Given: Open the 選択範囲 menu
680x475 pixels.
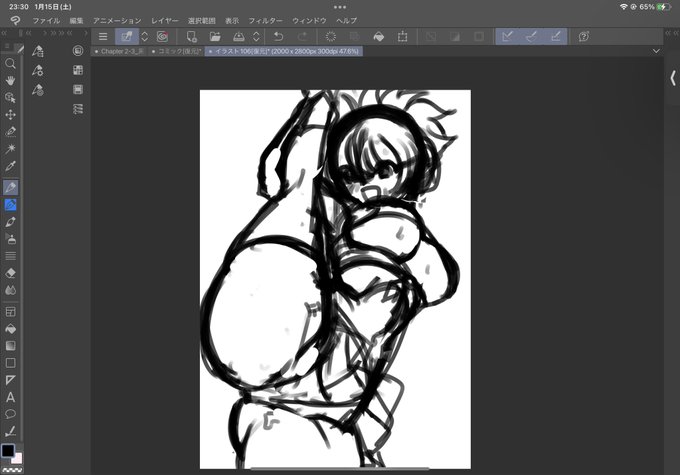Looking at the screenshot, I should [x=202, y=20].
